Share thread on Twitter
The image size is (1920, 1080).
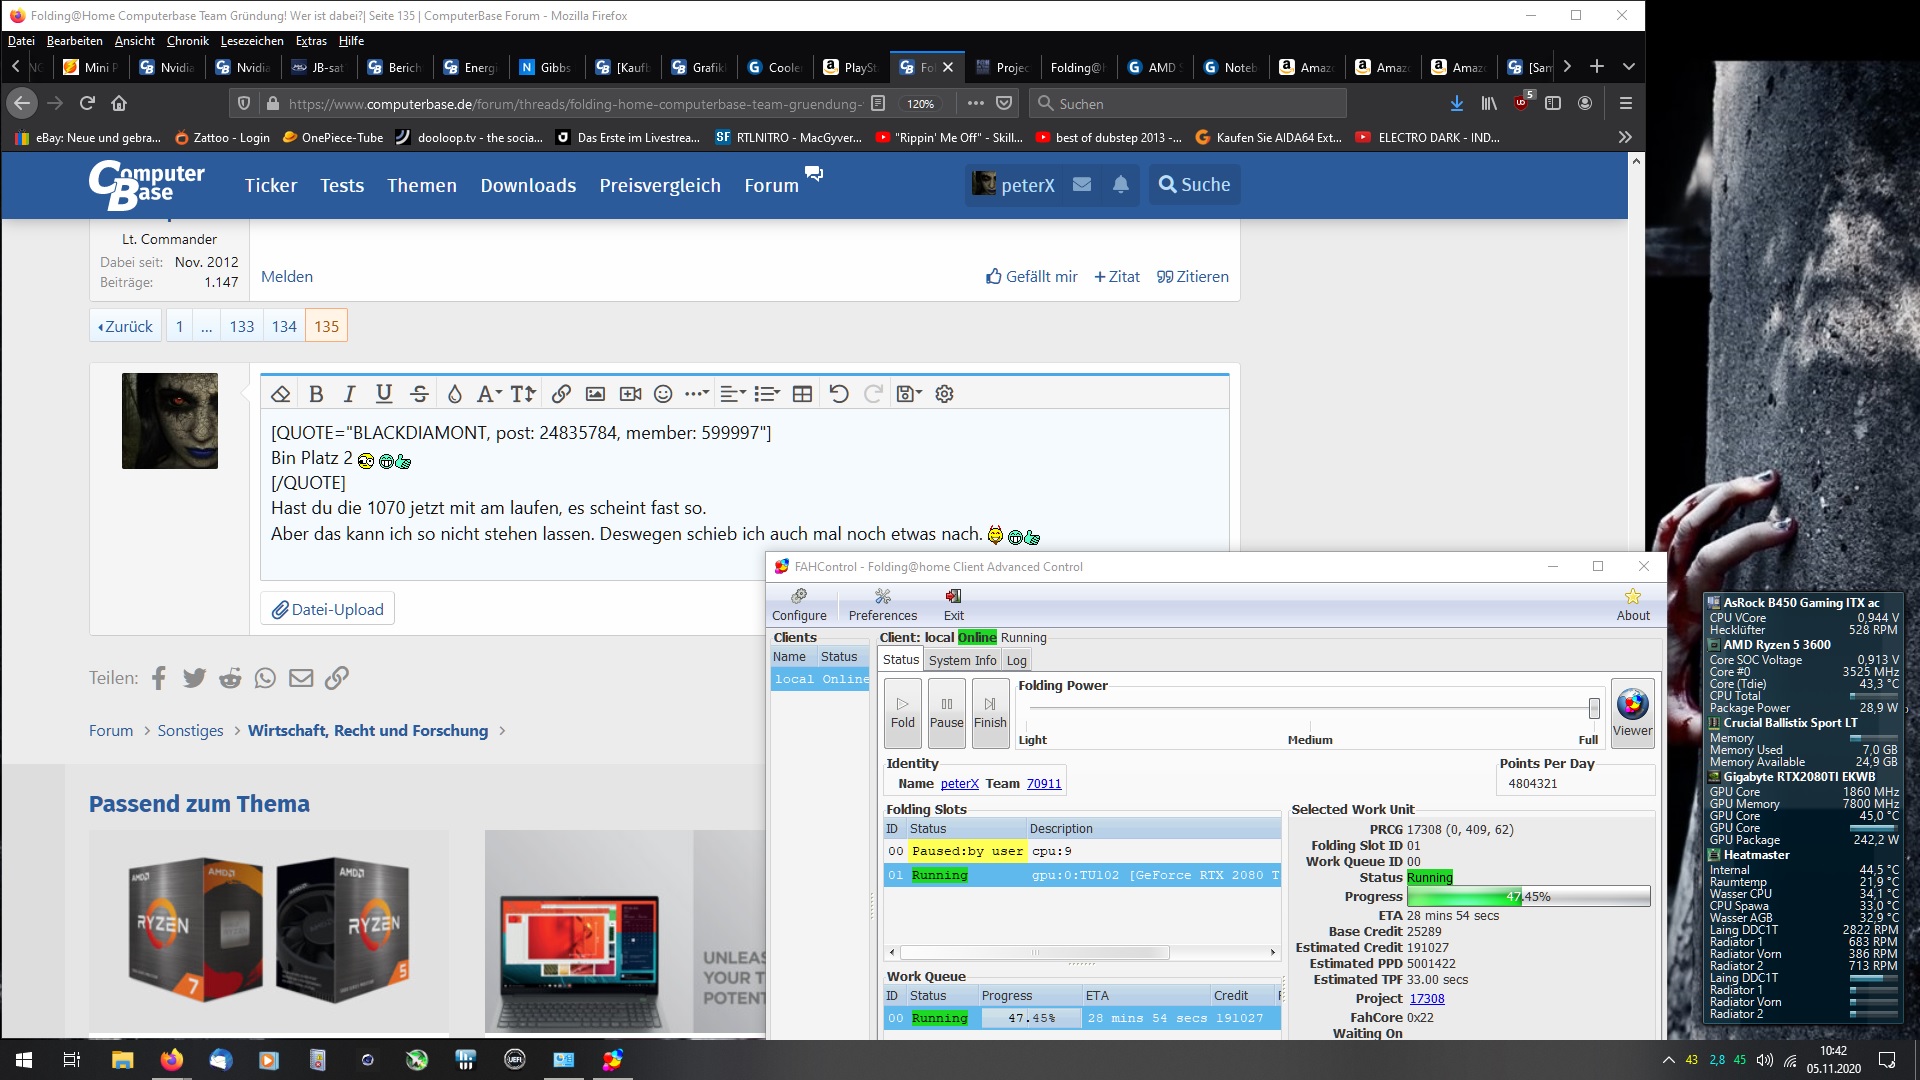[194, 678]
